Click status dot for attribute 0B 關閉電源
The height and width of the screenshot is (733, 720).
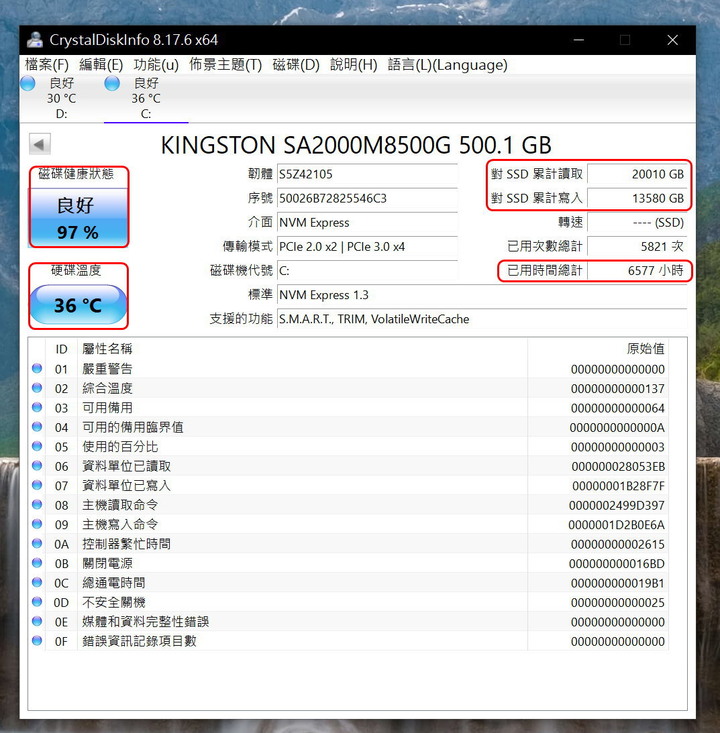(37, 563)
